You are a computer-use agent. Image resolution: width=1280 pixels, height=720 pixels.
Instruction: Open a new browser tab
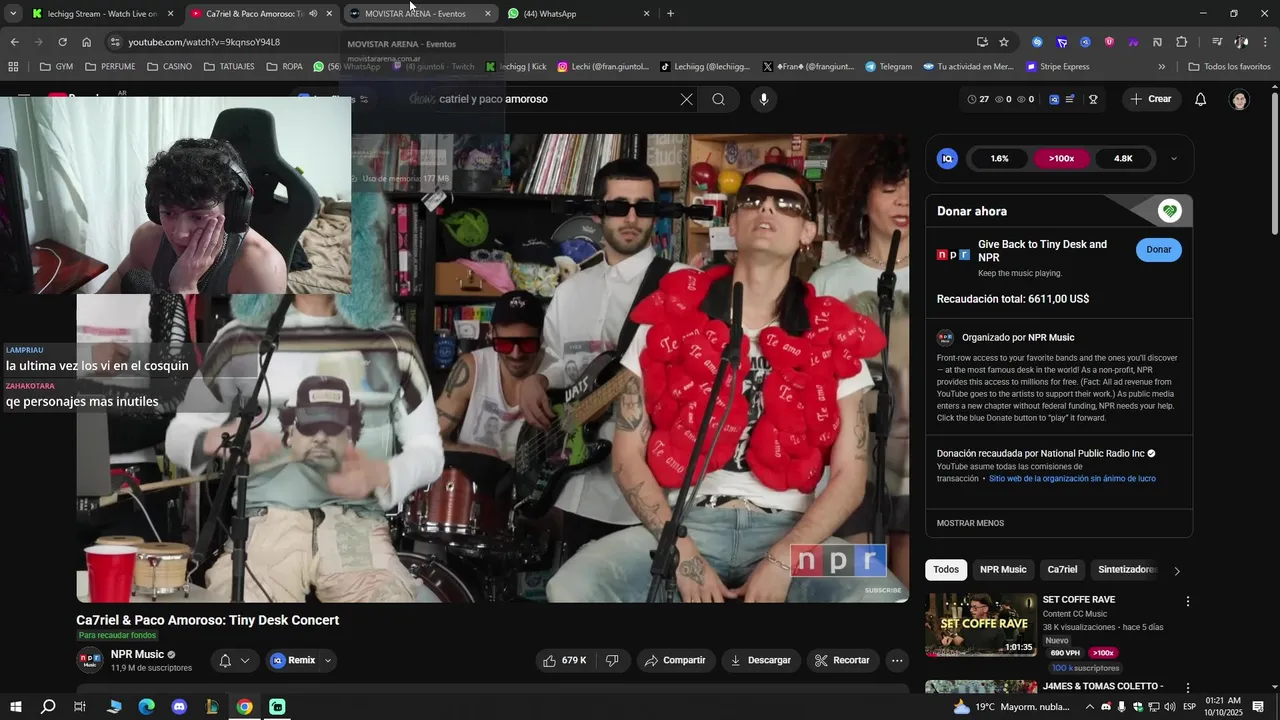(x=670, y=14)
